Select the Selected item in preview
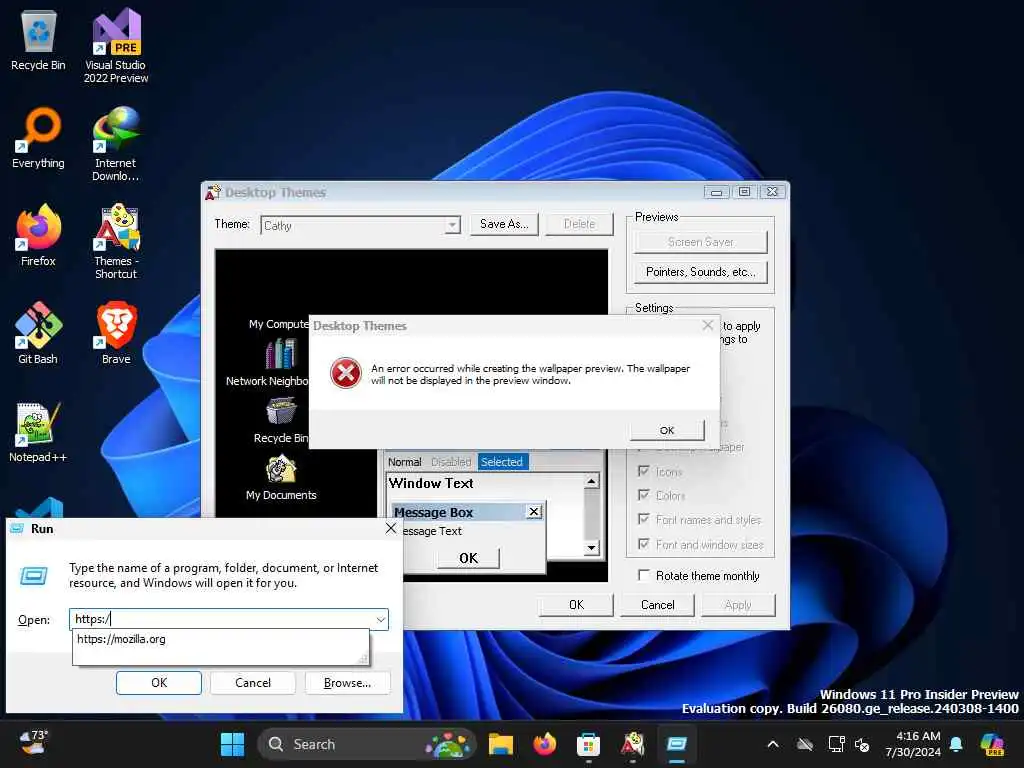 (x=502, y=462)
